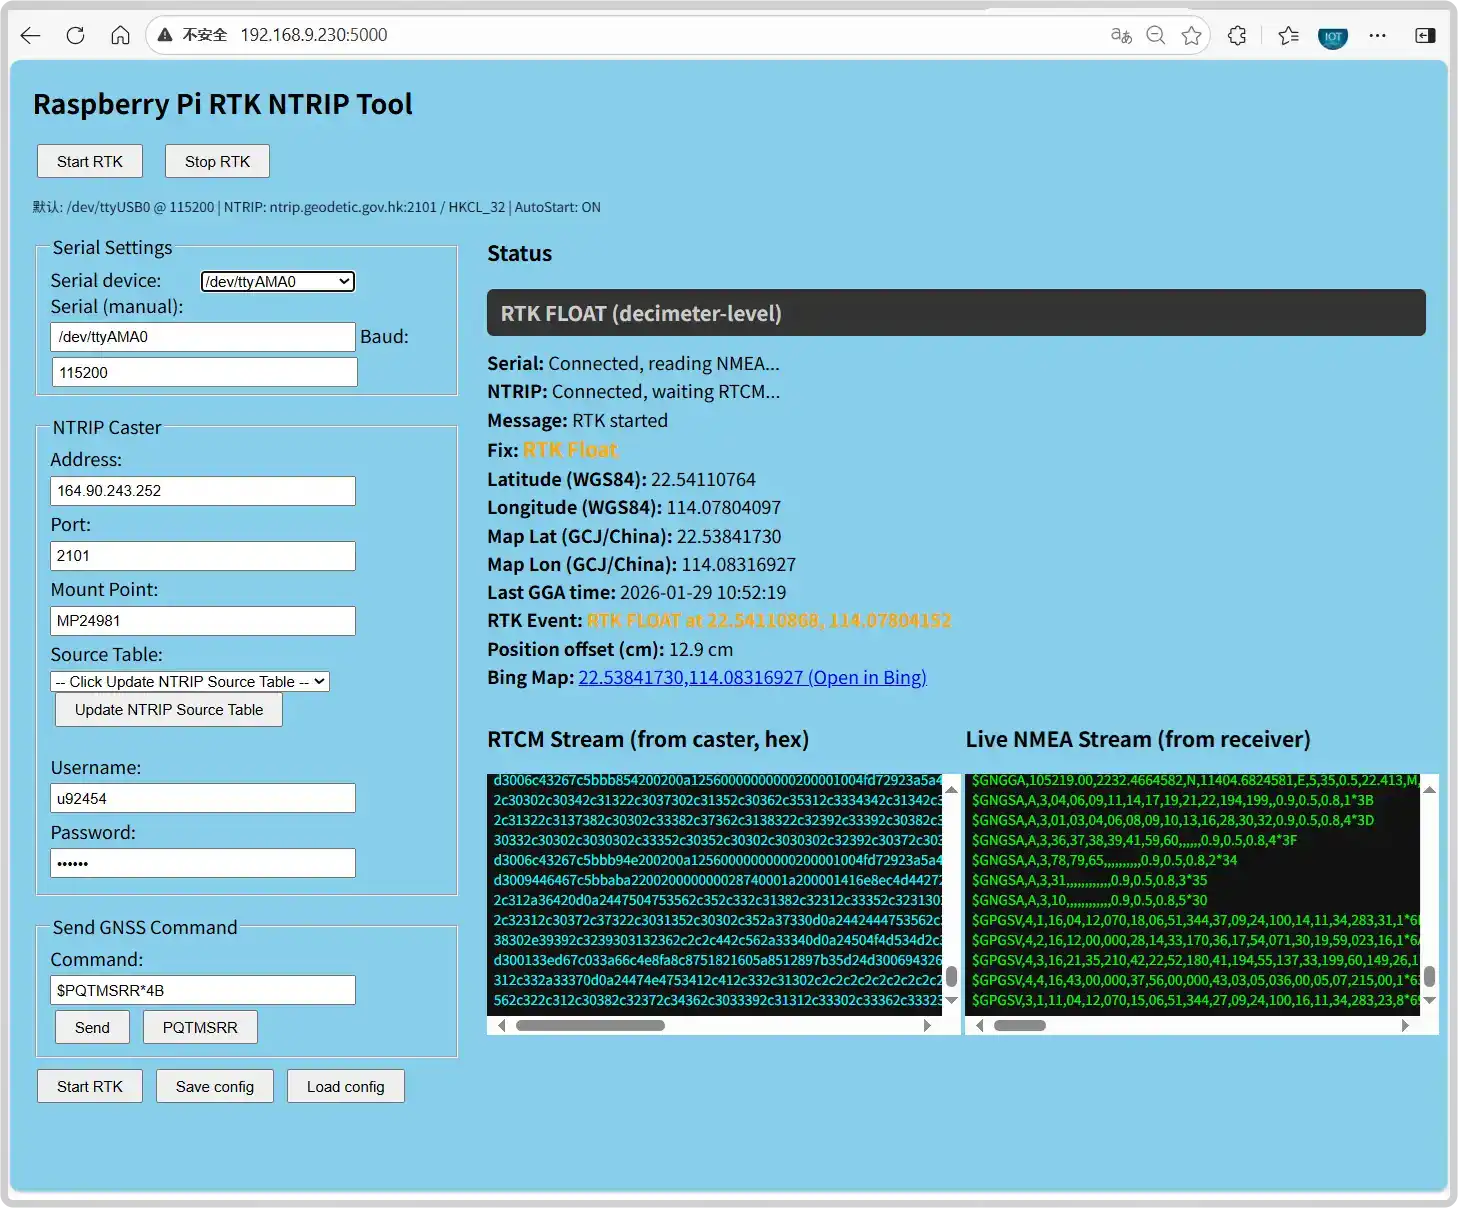Open the browser extensions puzzle icon
This screenshot has width=1458, height=1208.
[x=1237, y=36]
